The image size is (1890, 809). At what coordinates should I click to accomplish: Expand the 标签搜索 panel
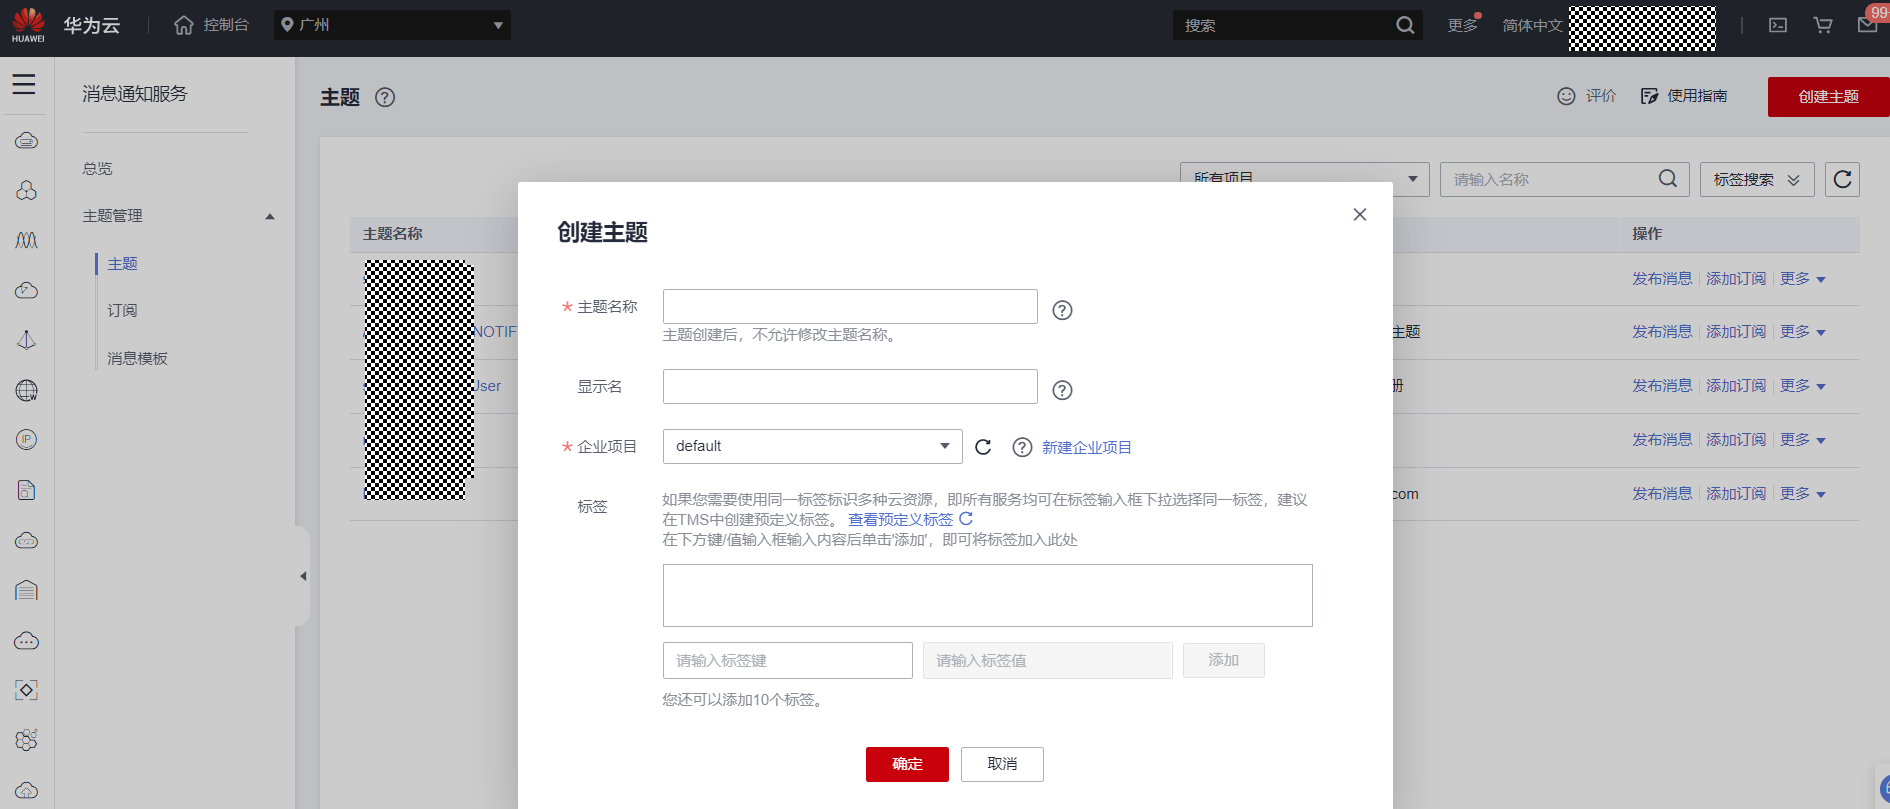tap(1757, 179)
